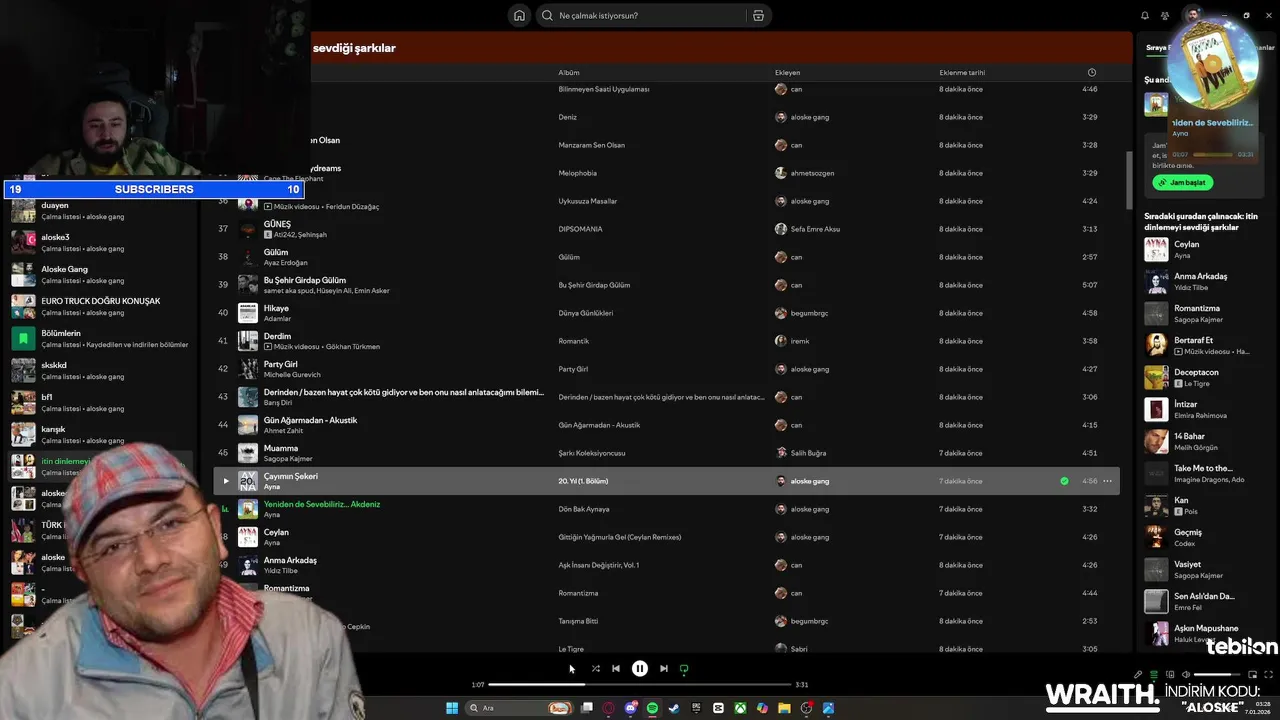The width and height of the screenshot is (1280, 720).
Task: Sort by Eklenme tarihi column header
Action: tap(962, 72)
